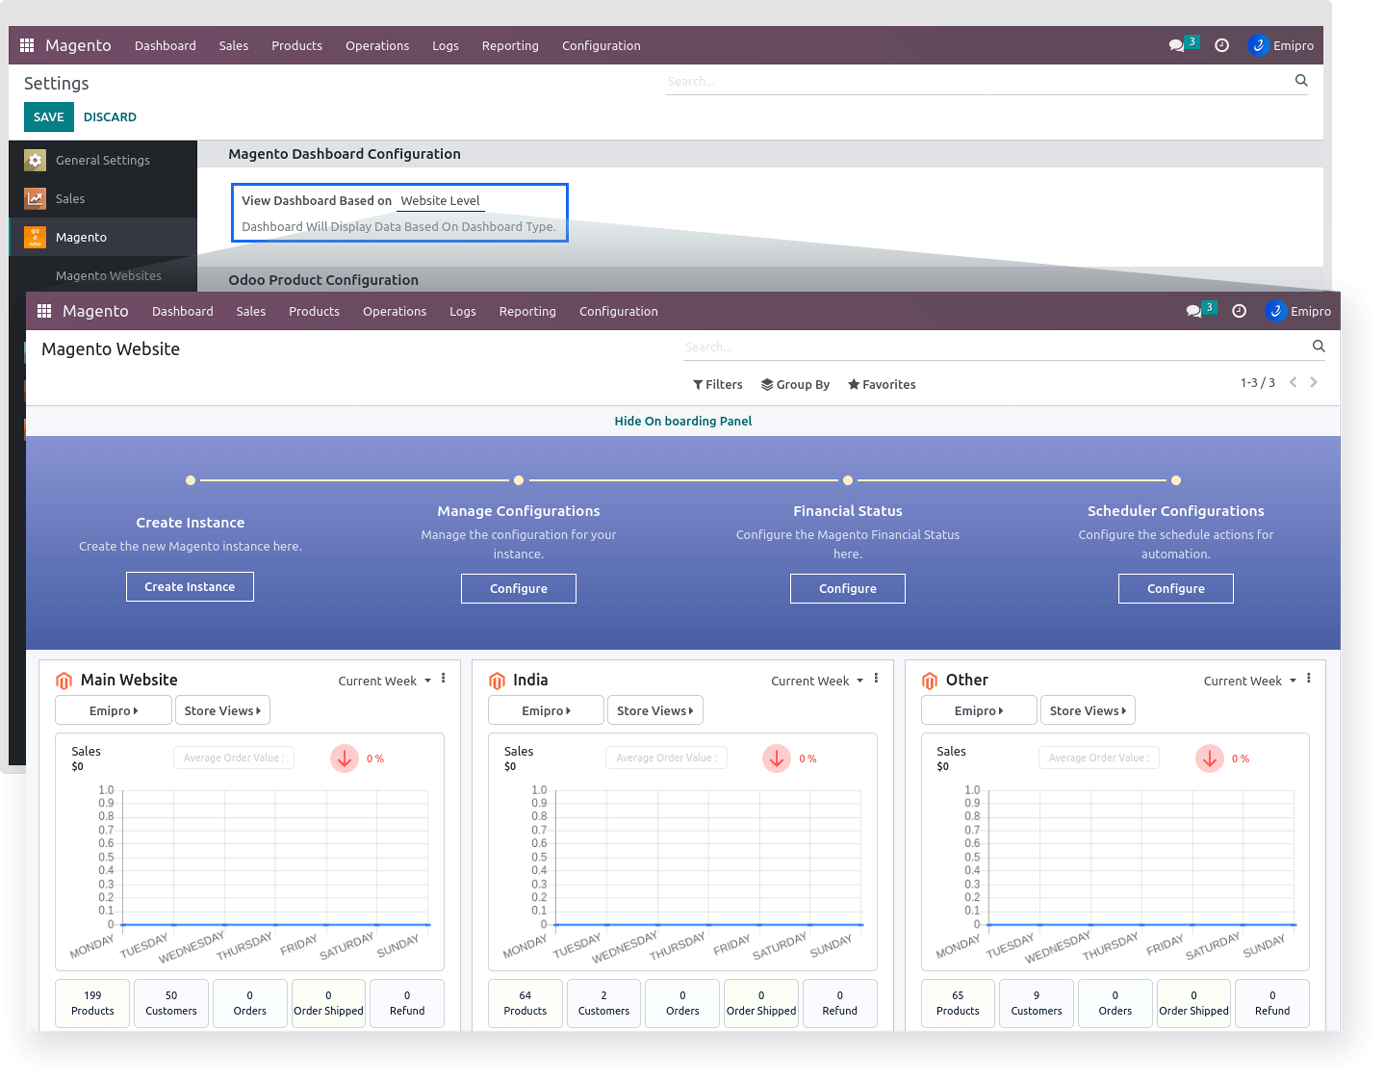
Task: Open Group By options
Action: (795, 384)
